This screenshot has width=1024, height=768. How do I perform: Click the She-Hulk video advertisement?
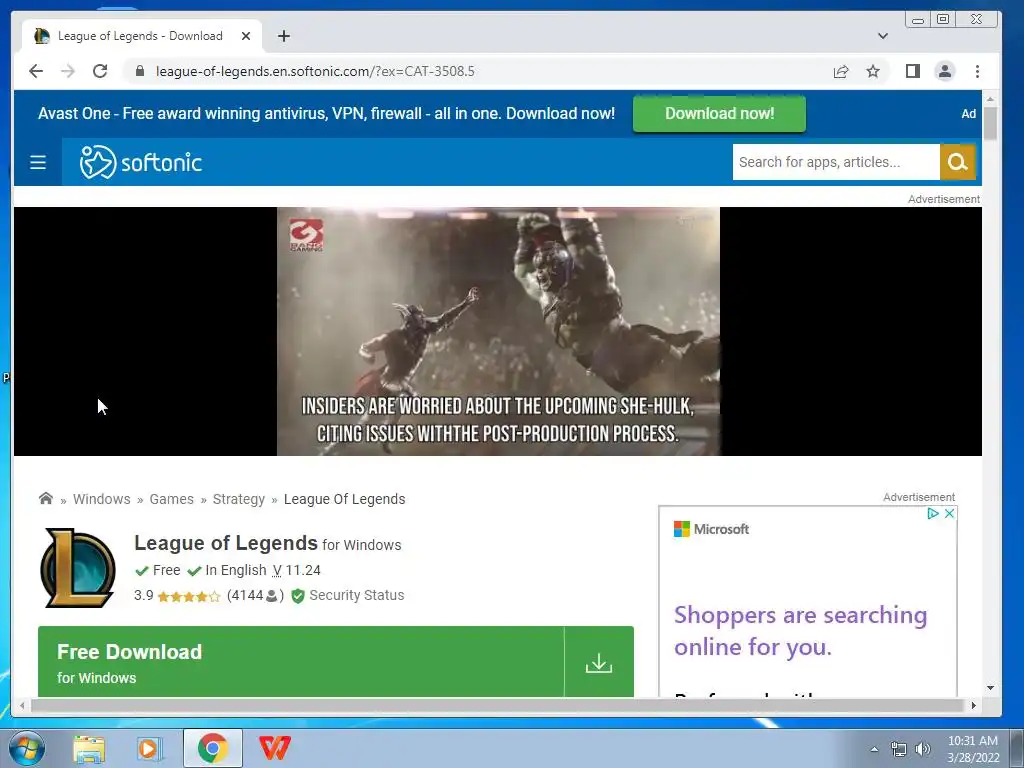click(498, 331)
